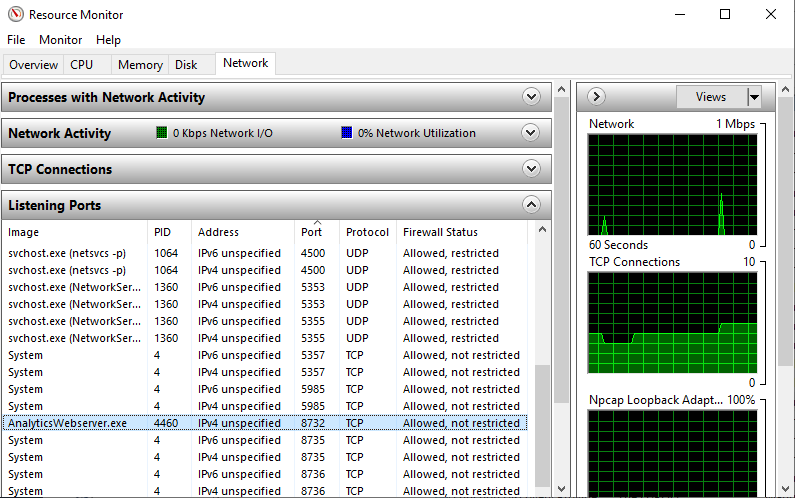Click the Listening Ports scrollbar thumb
795x498 pixels.
pyautogui.click(x=543, y=425)
